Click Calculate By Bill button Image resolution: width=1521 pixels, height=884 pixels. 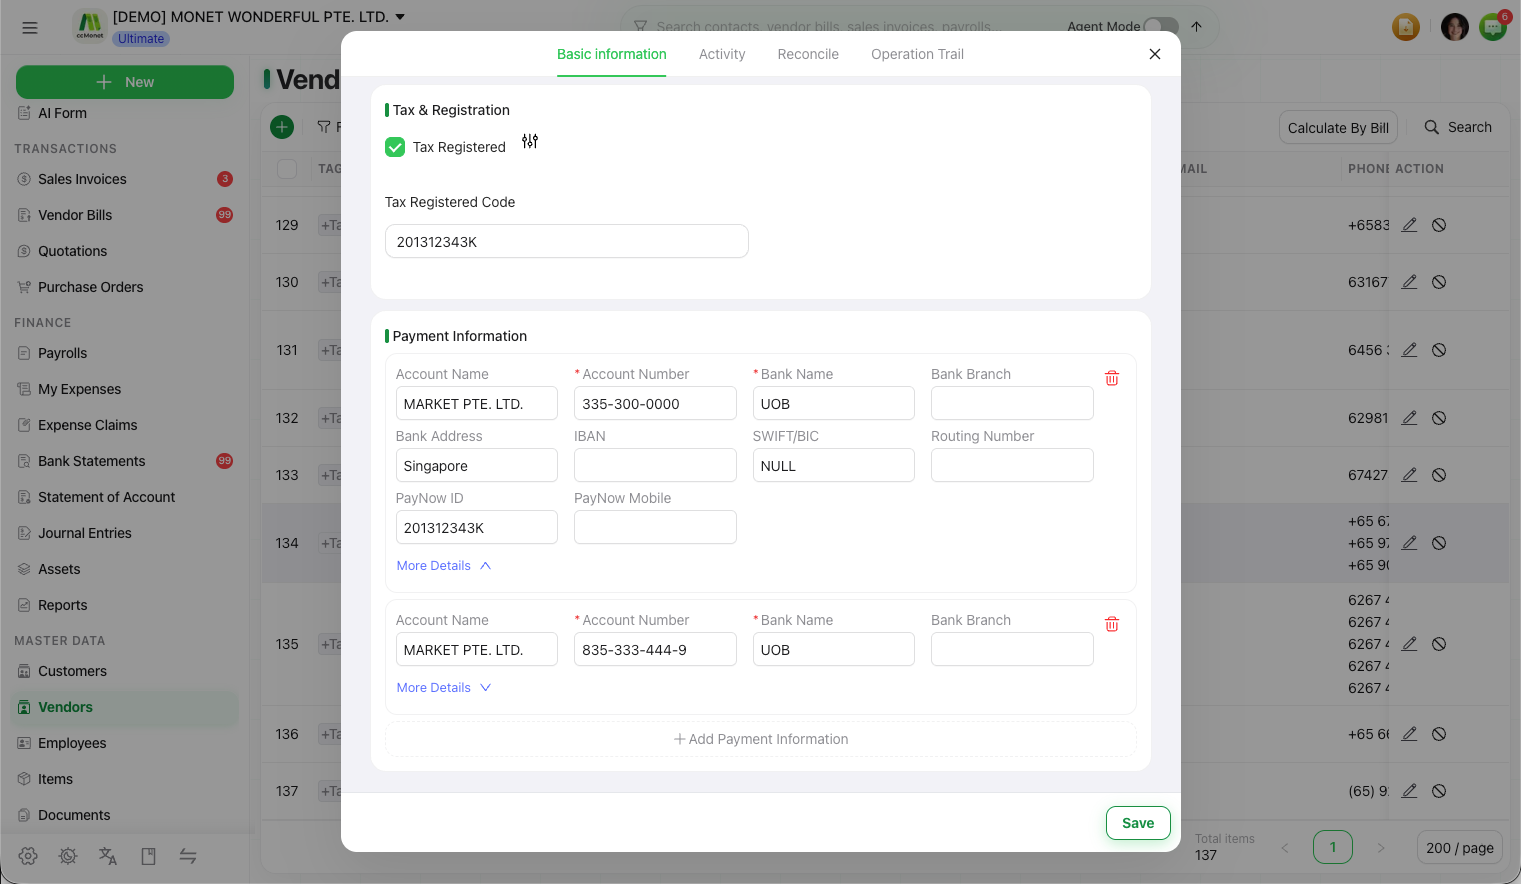click(1338, 128)
